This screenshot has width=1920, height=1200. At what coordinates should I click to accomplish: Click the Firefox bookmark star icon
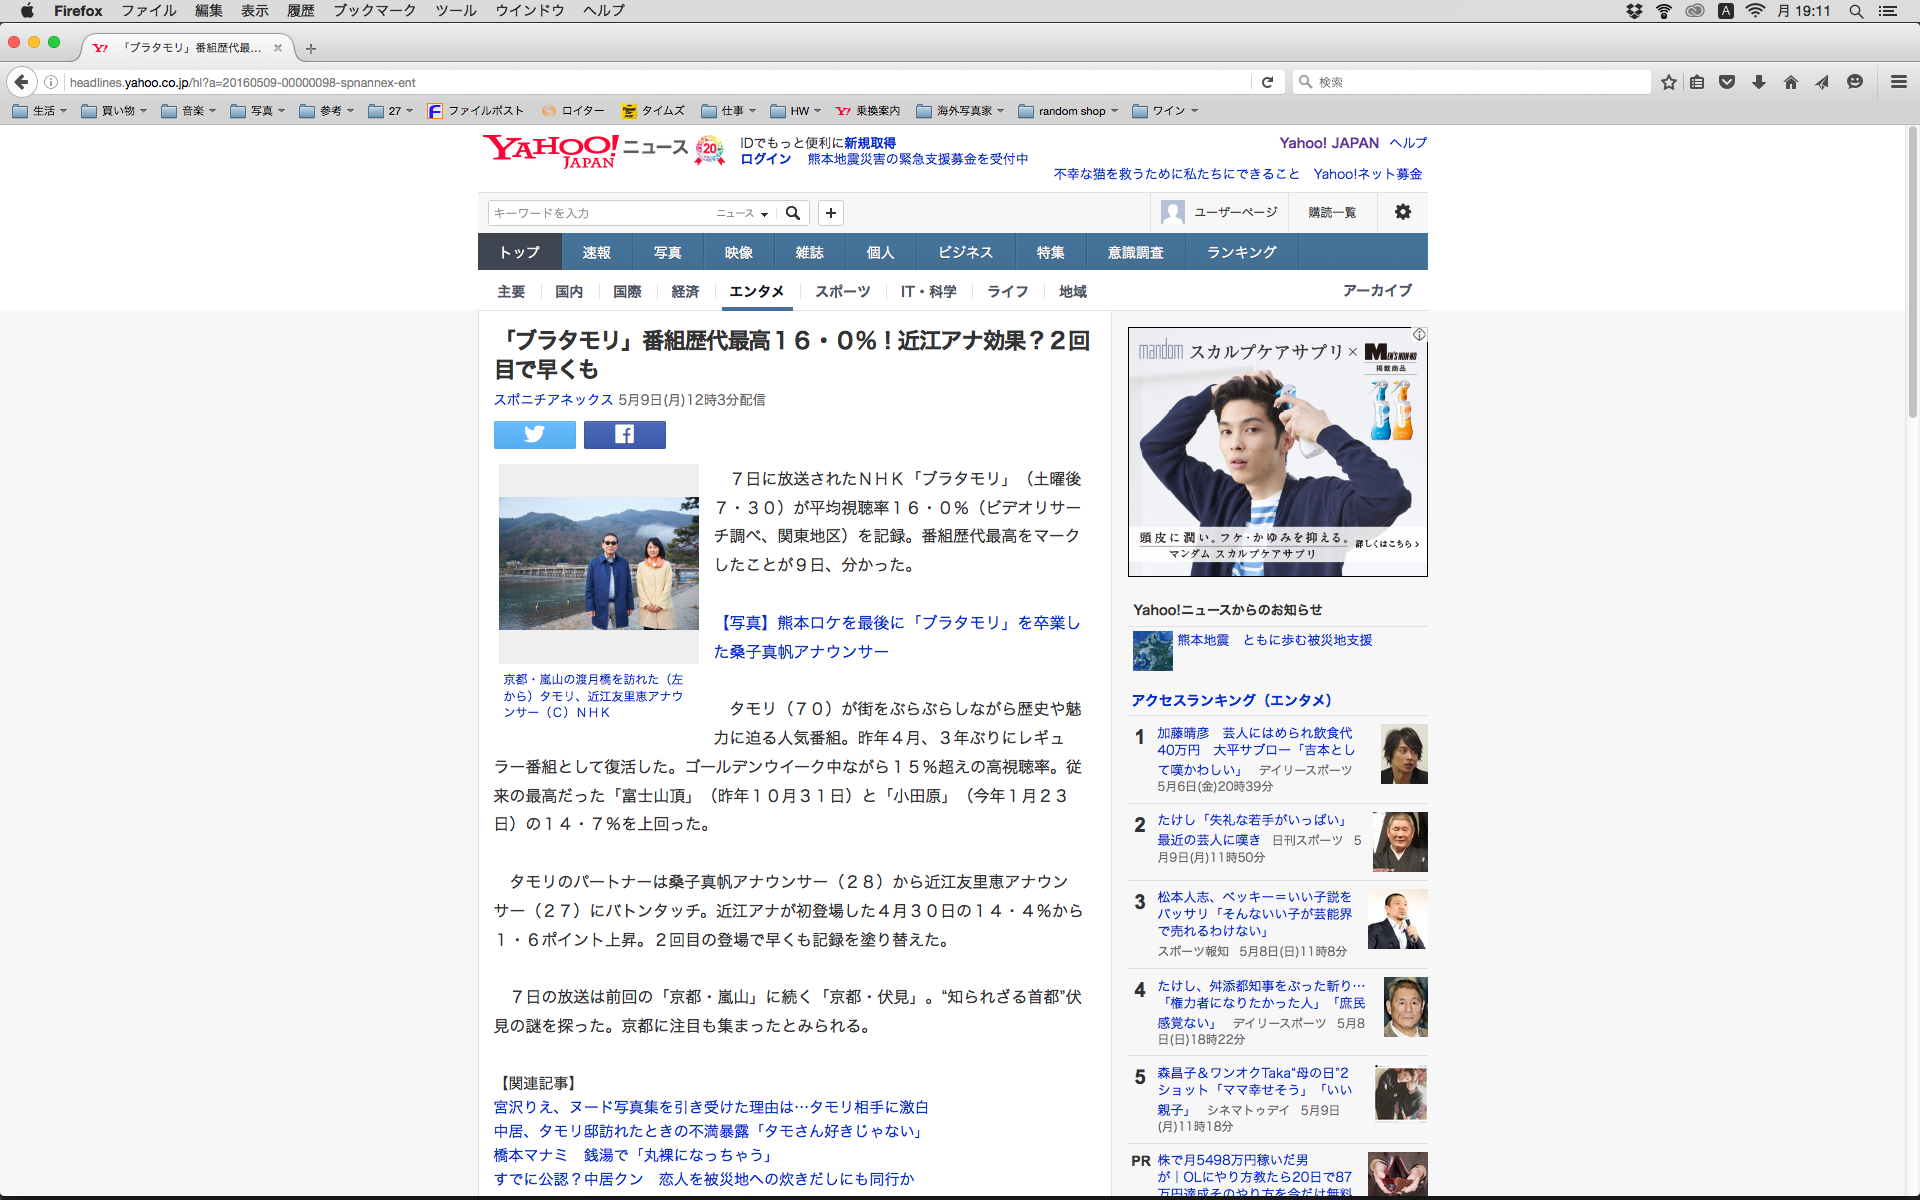click(x=1668, y=82)
